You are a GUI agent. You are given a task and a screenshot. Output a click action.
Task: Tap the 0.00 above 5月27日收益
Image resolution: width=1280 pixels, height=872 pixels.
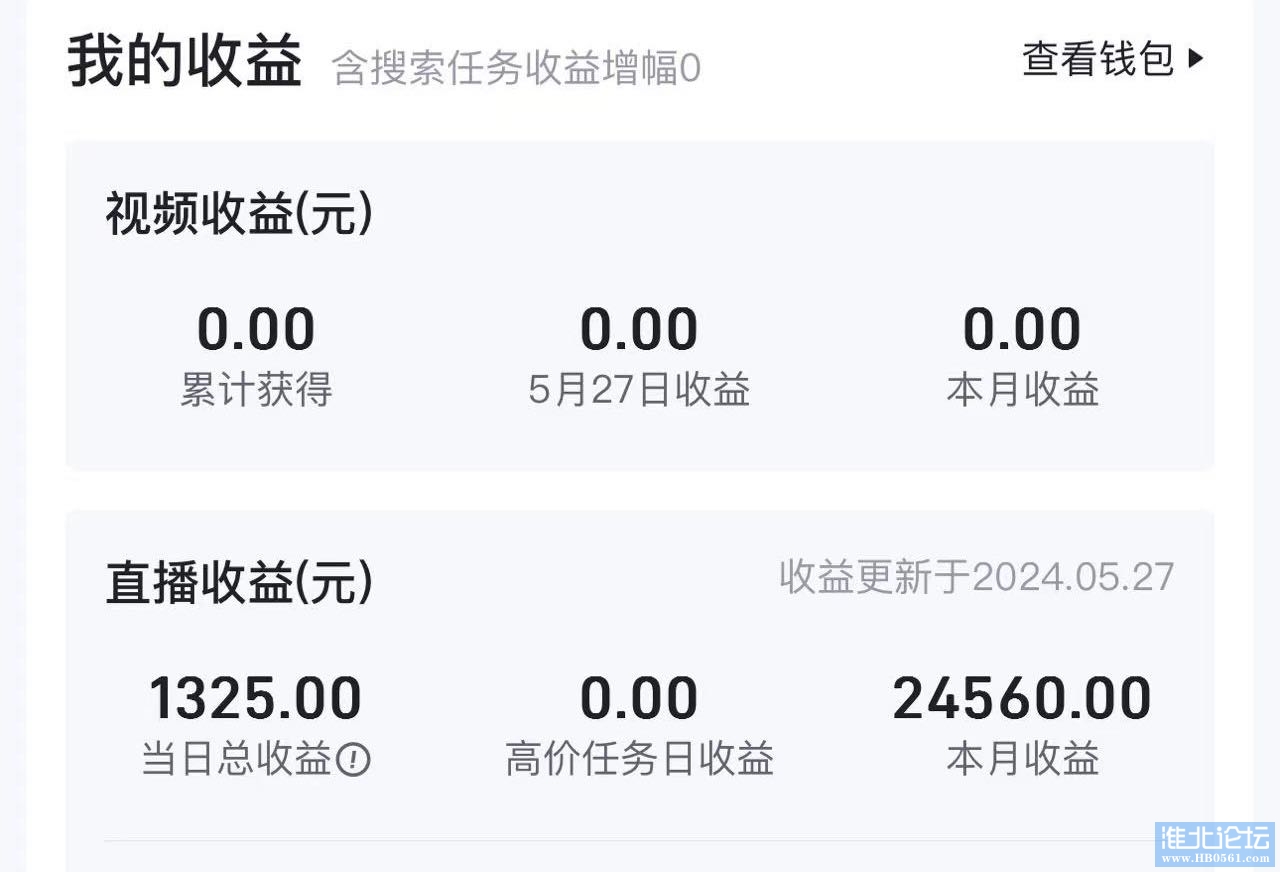[x=639, y=330]
